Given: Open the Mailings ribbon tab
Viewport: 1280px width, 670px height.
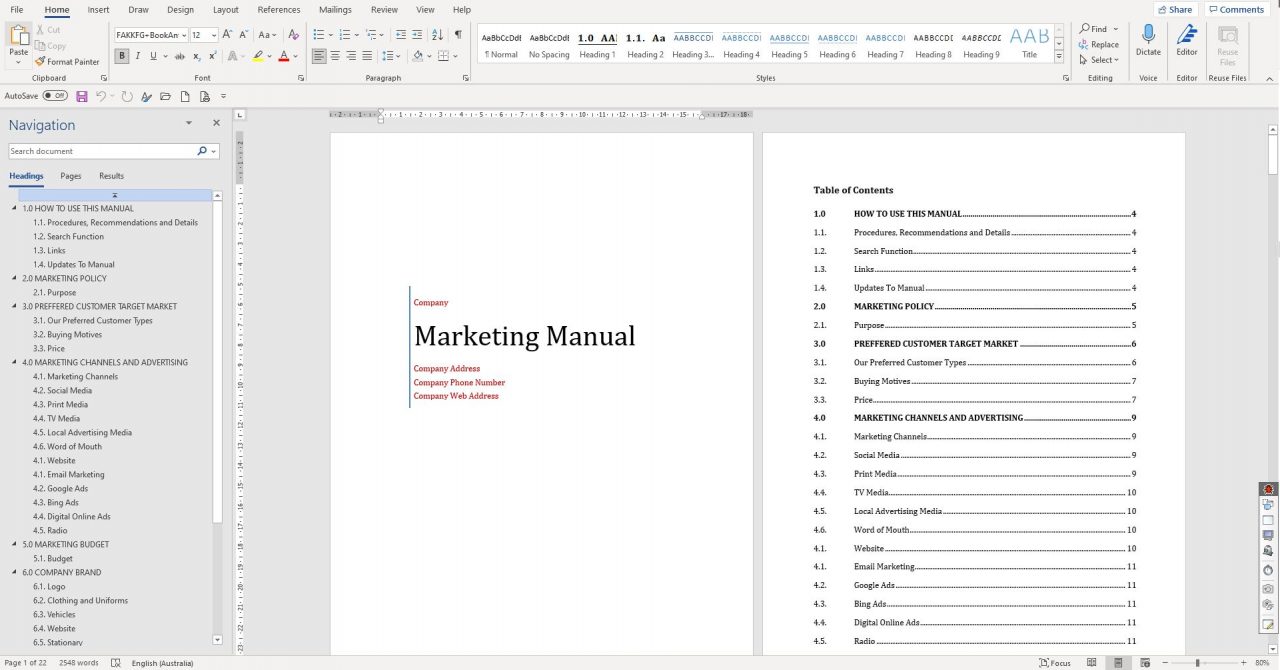Looking at the screenshot, I should (334, 9).
